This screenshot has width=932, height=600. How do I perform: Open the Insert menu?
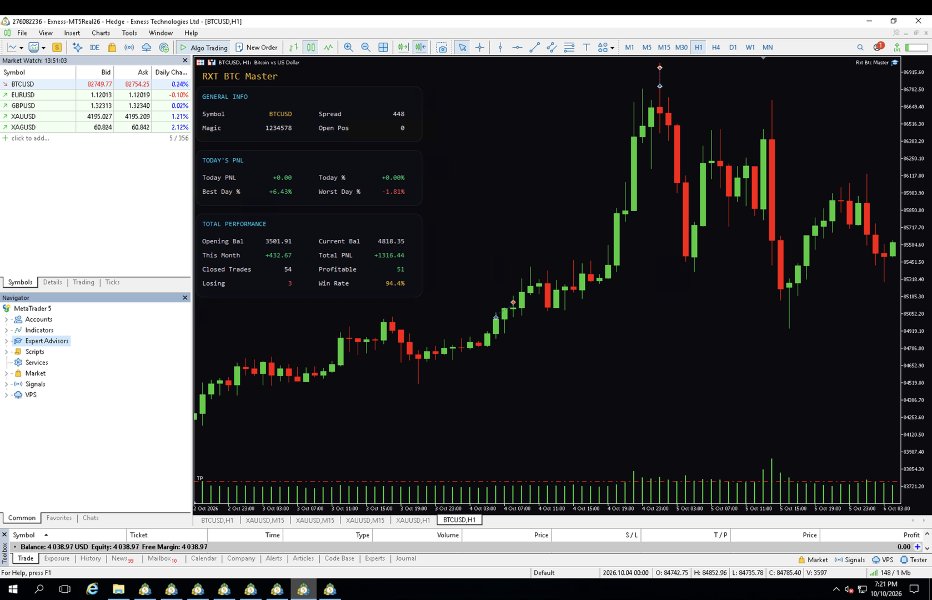tap(72, 33)
